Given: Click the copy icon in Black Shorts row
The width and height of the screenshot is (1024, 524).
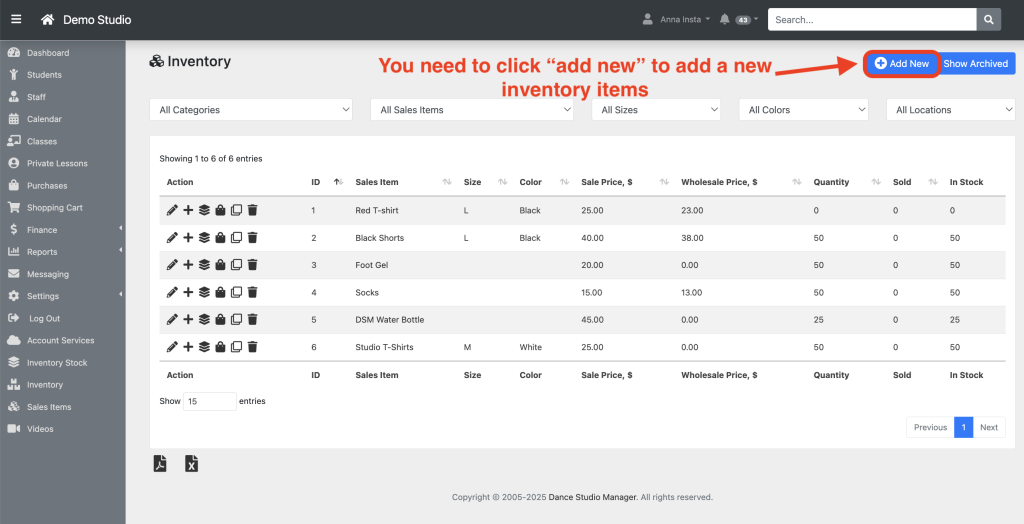Looking at the screenshot, I should point(236,238).
